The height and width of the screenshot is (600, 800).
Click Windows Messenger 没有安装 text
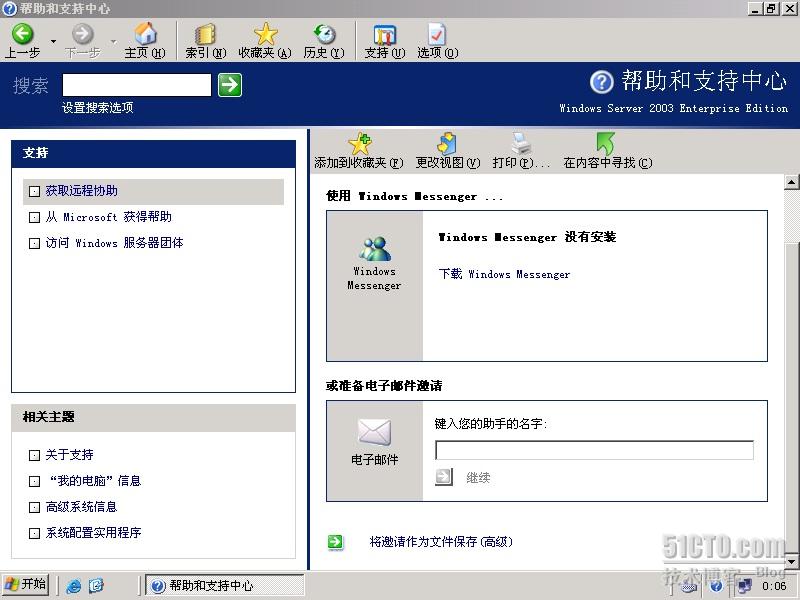(x=527, y=237)
